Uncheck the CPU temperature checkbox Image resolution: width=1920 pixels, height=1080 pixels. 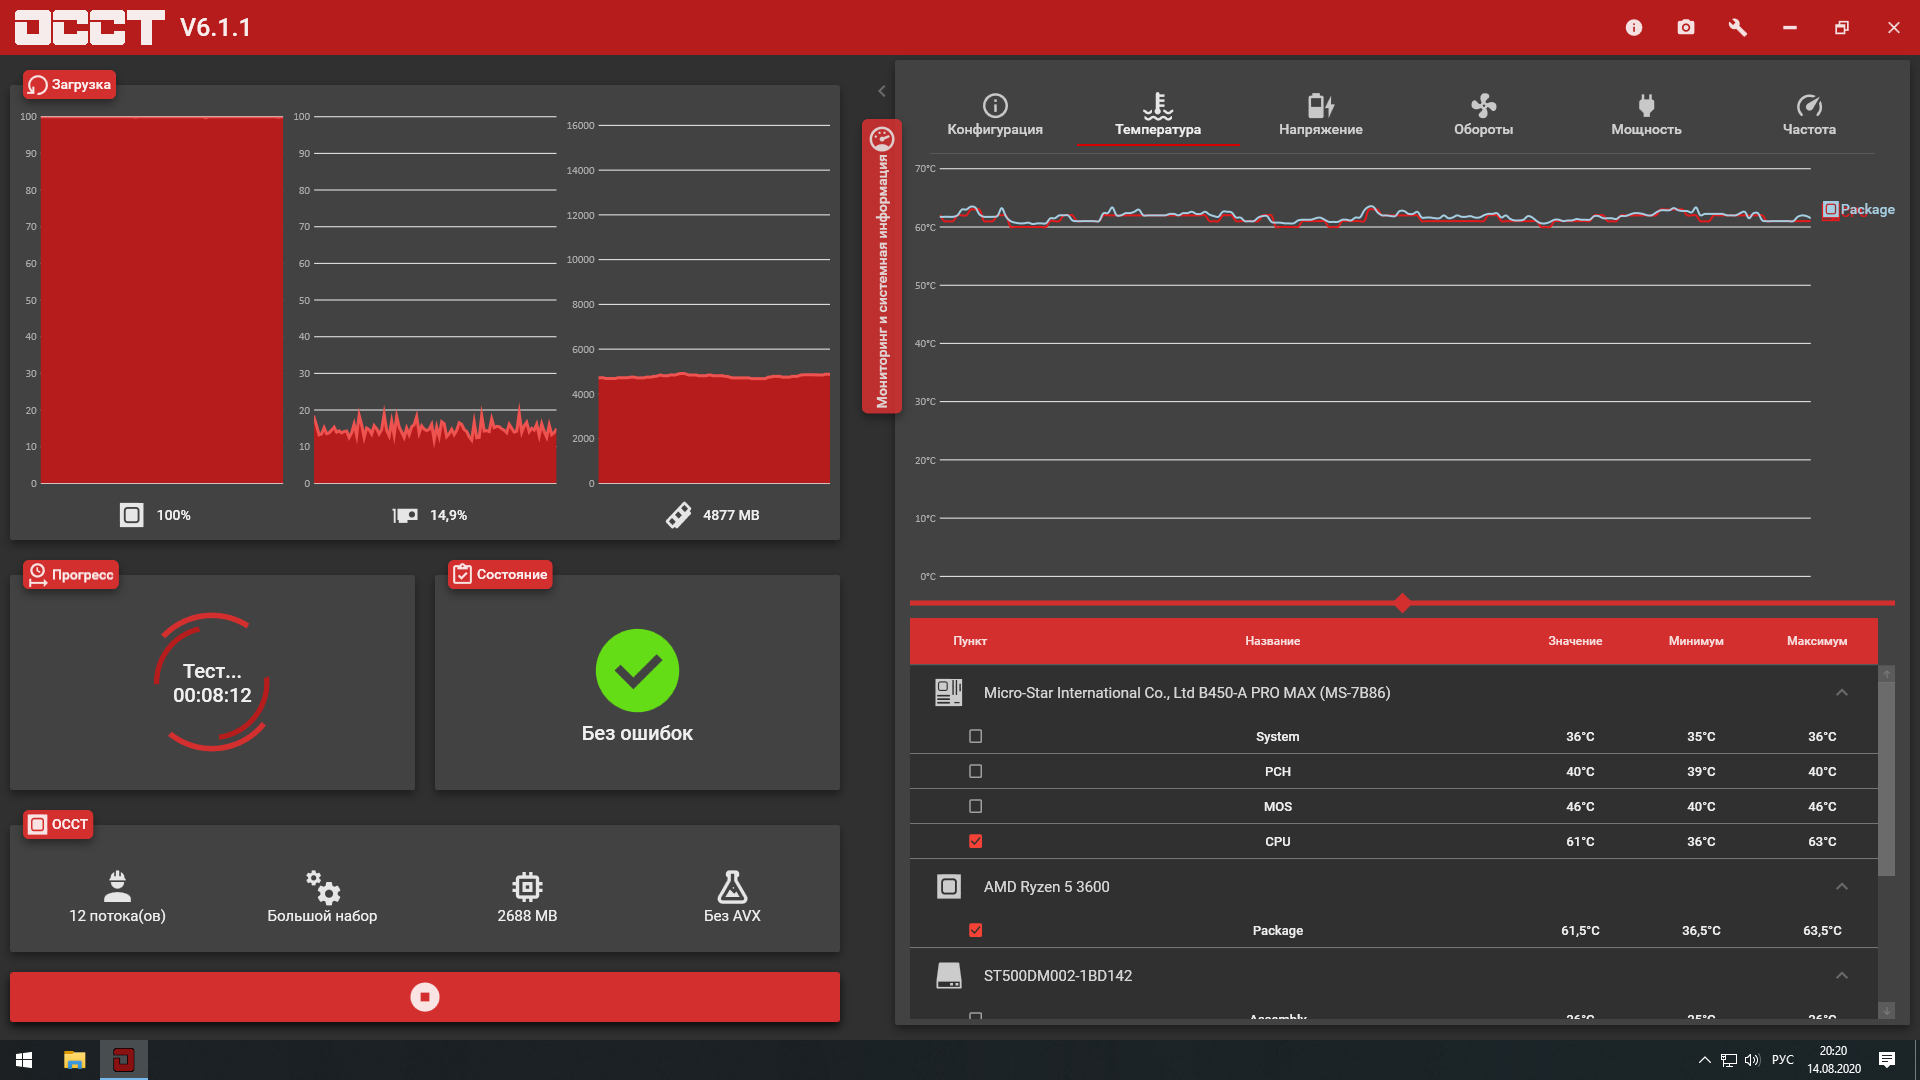pos(976,841)
